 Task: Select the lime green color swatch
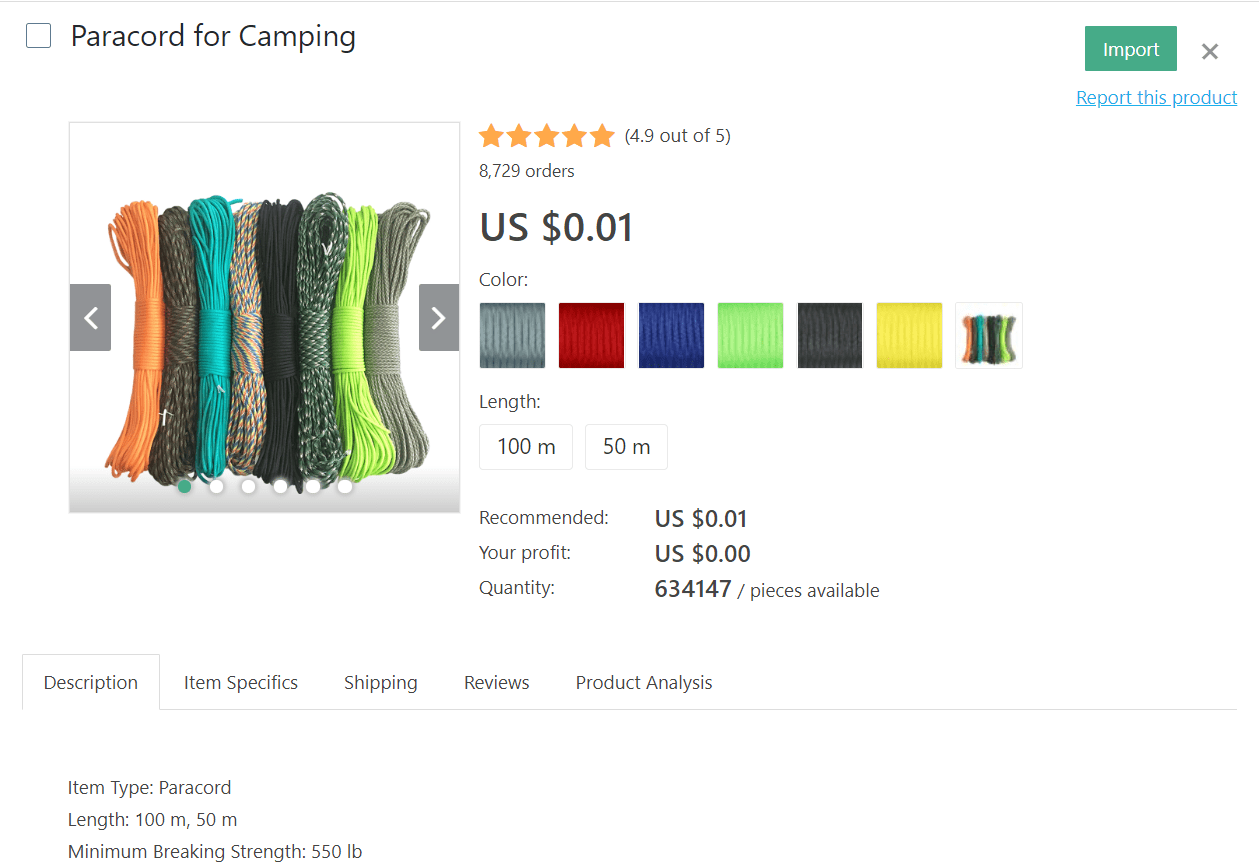click(750, 336)
